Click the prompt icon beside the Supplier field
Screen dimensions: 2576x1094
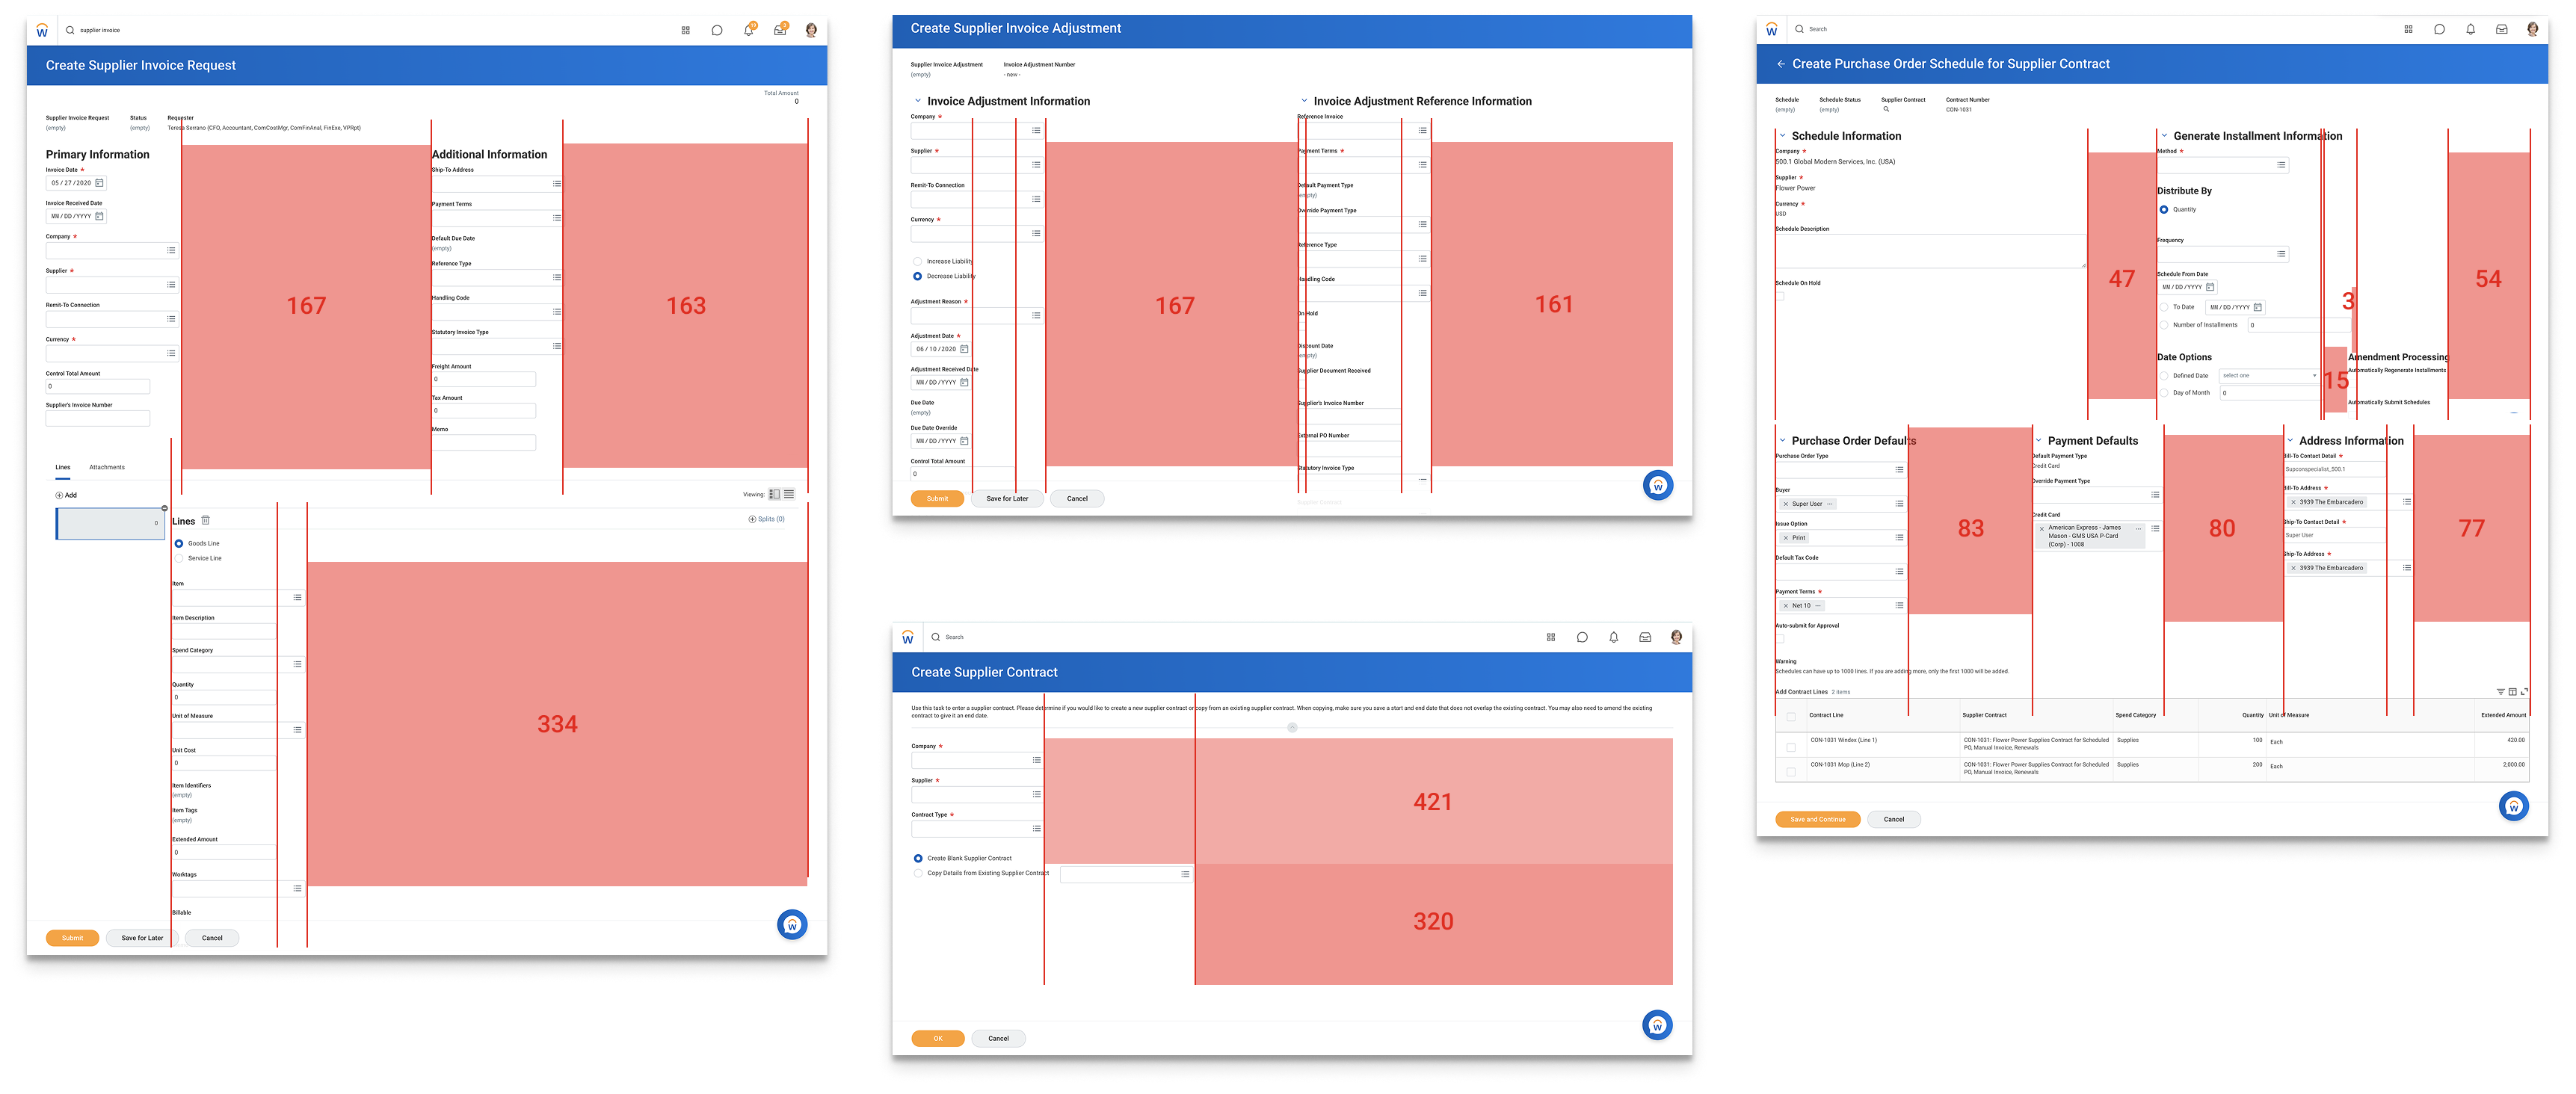172,284
